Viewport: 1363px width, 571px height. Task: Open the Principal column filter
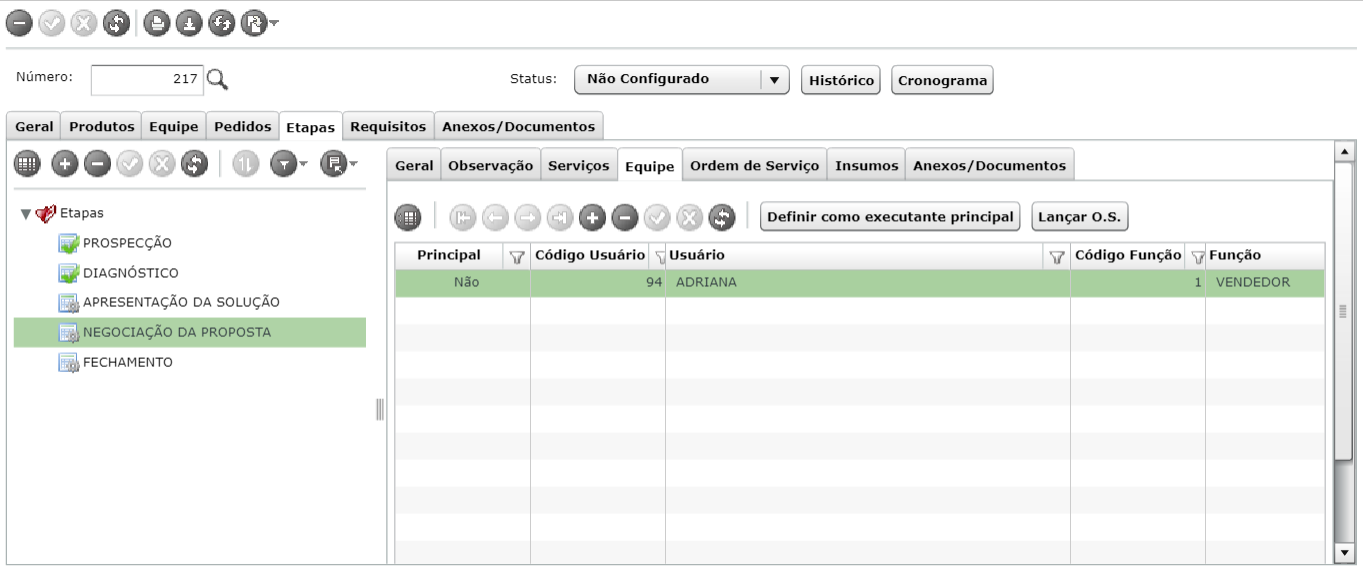517,257
